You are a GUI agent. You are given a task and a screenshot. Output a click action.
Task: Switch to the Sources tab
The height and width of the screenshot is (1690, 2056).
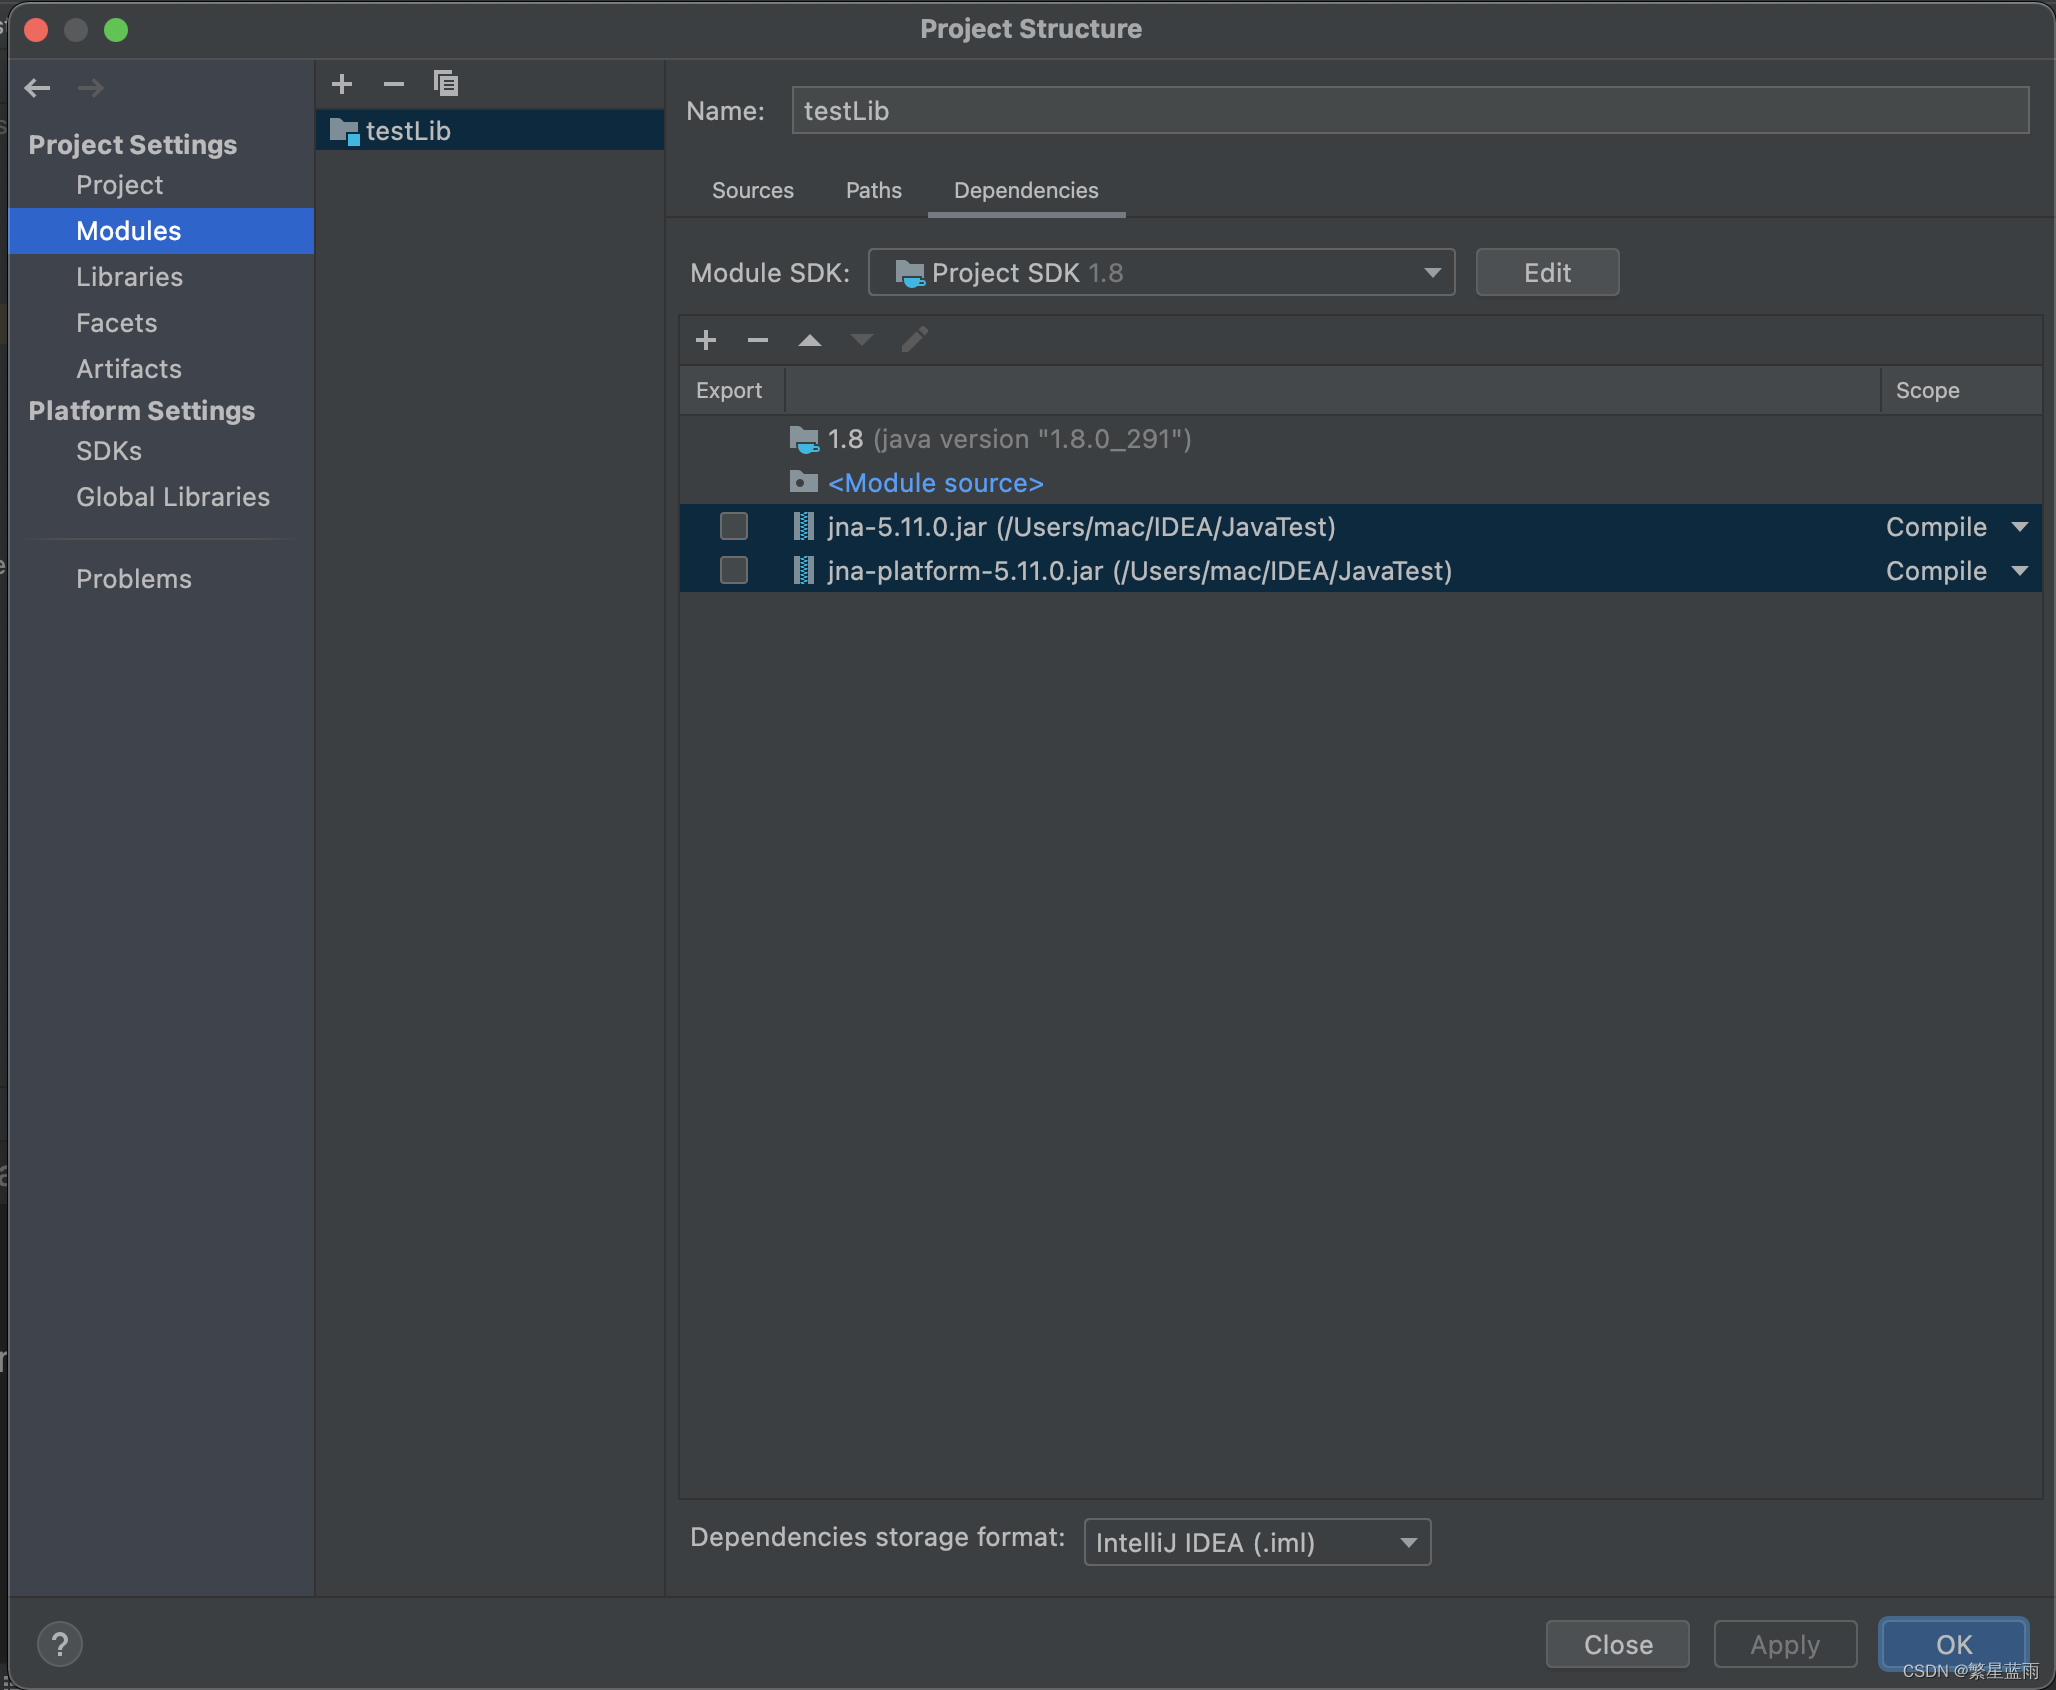(753, 189)
